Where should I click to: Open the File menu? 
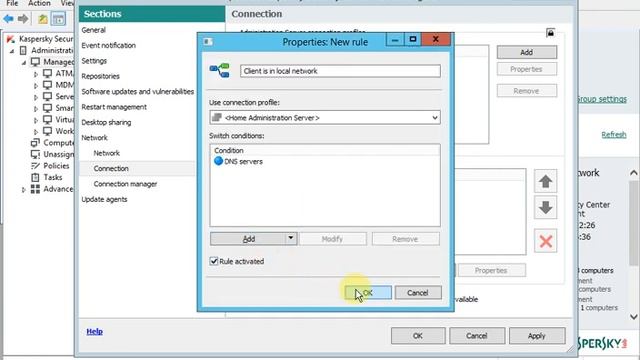(12, 3)
